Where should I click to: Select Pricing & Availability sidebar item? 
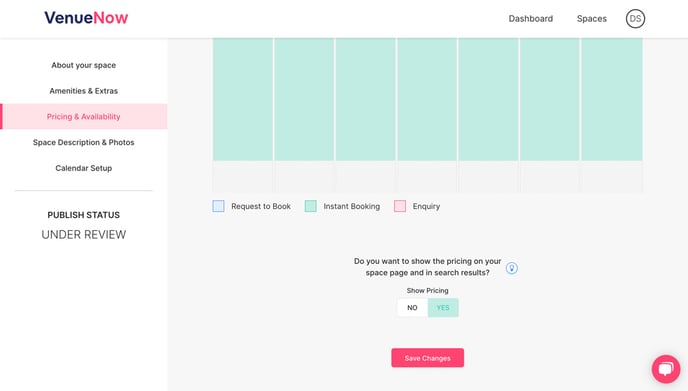click(x=83, y=116)
